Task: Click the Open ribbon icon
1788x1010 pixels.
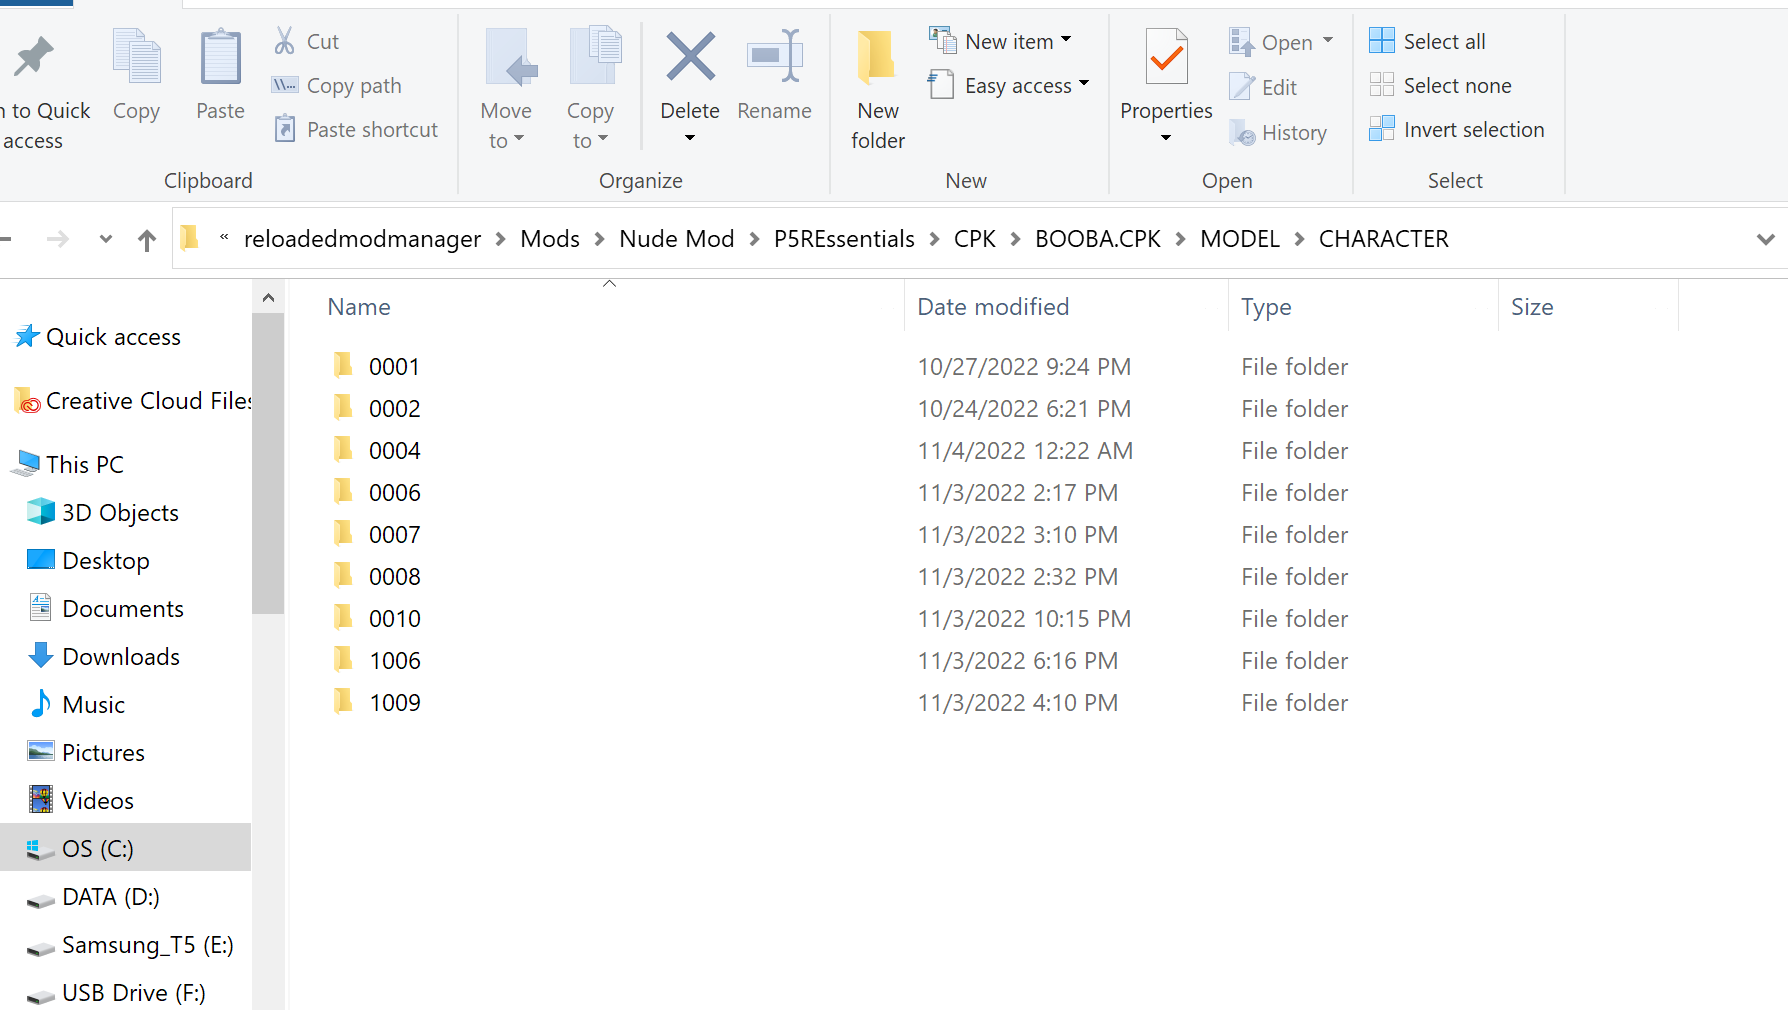Action: coord(1241,42)
